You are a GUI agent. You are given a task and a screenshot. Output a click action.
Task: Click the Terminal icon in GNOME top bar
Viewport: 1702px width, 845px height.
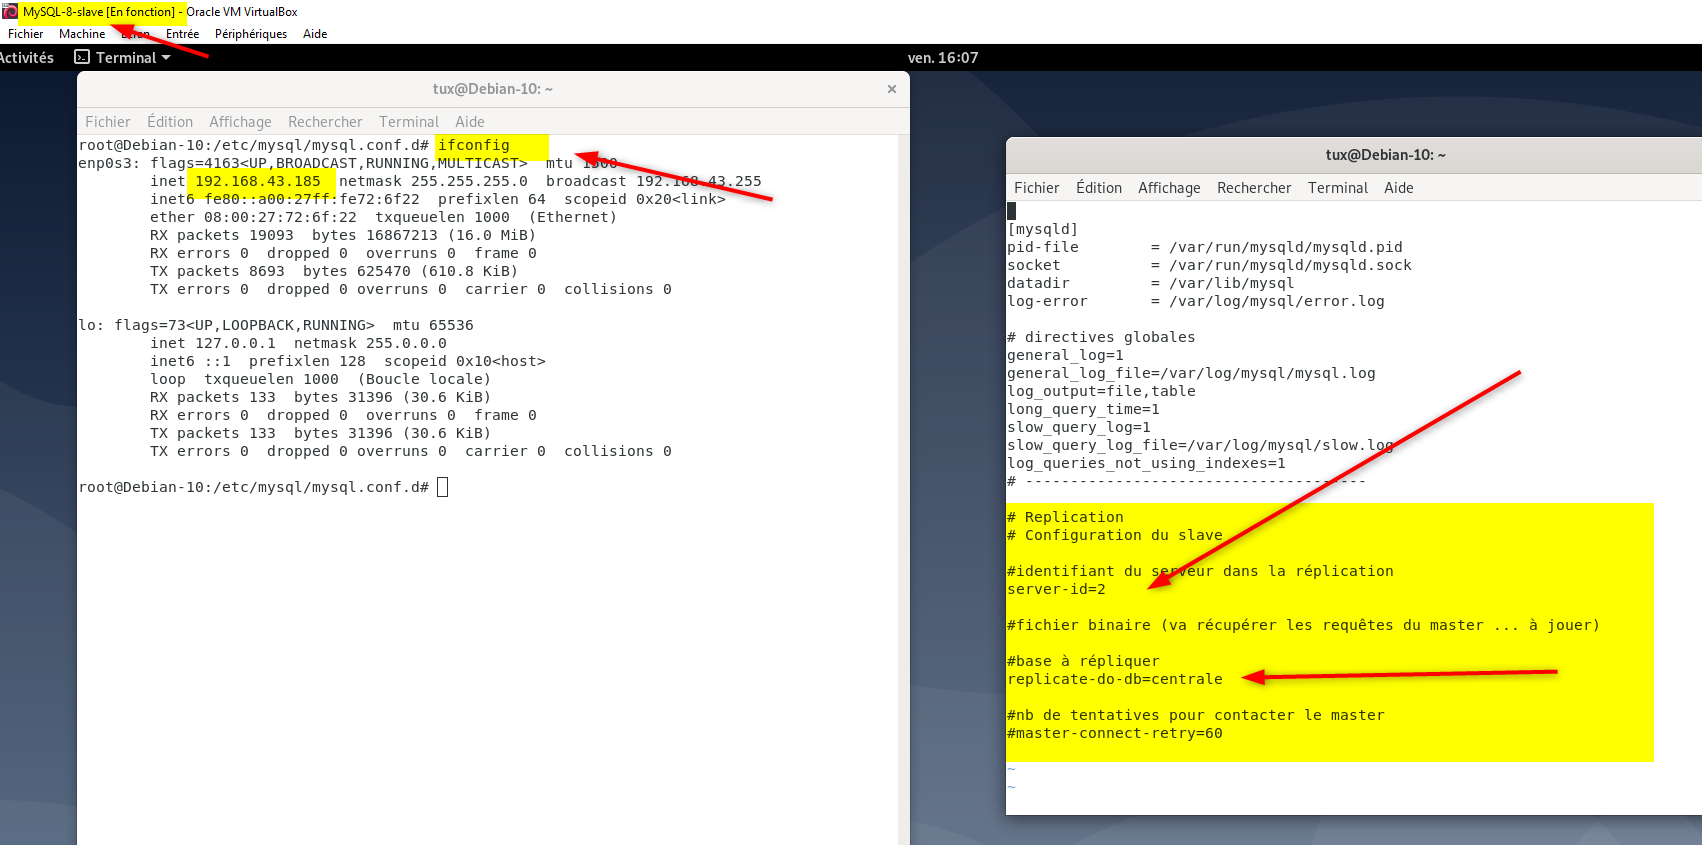(83, 58)
